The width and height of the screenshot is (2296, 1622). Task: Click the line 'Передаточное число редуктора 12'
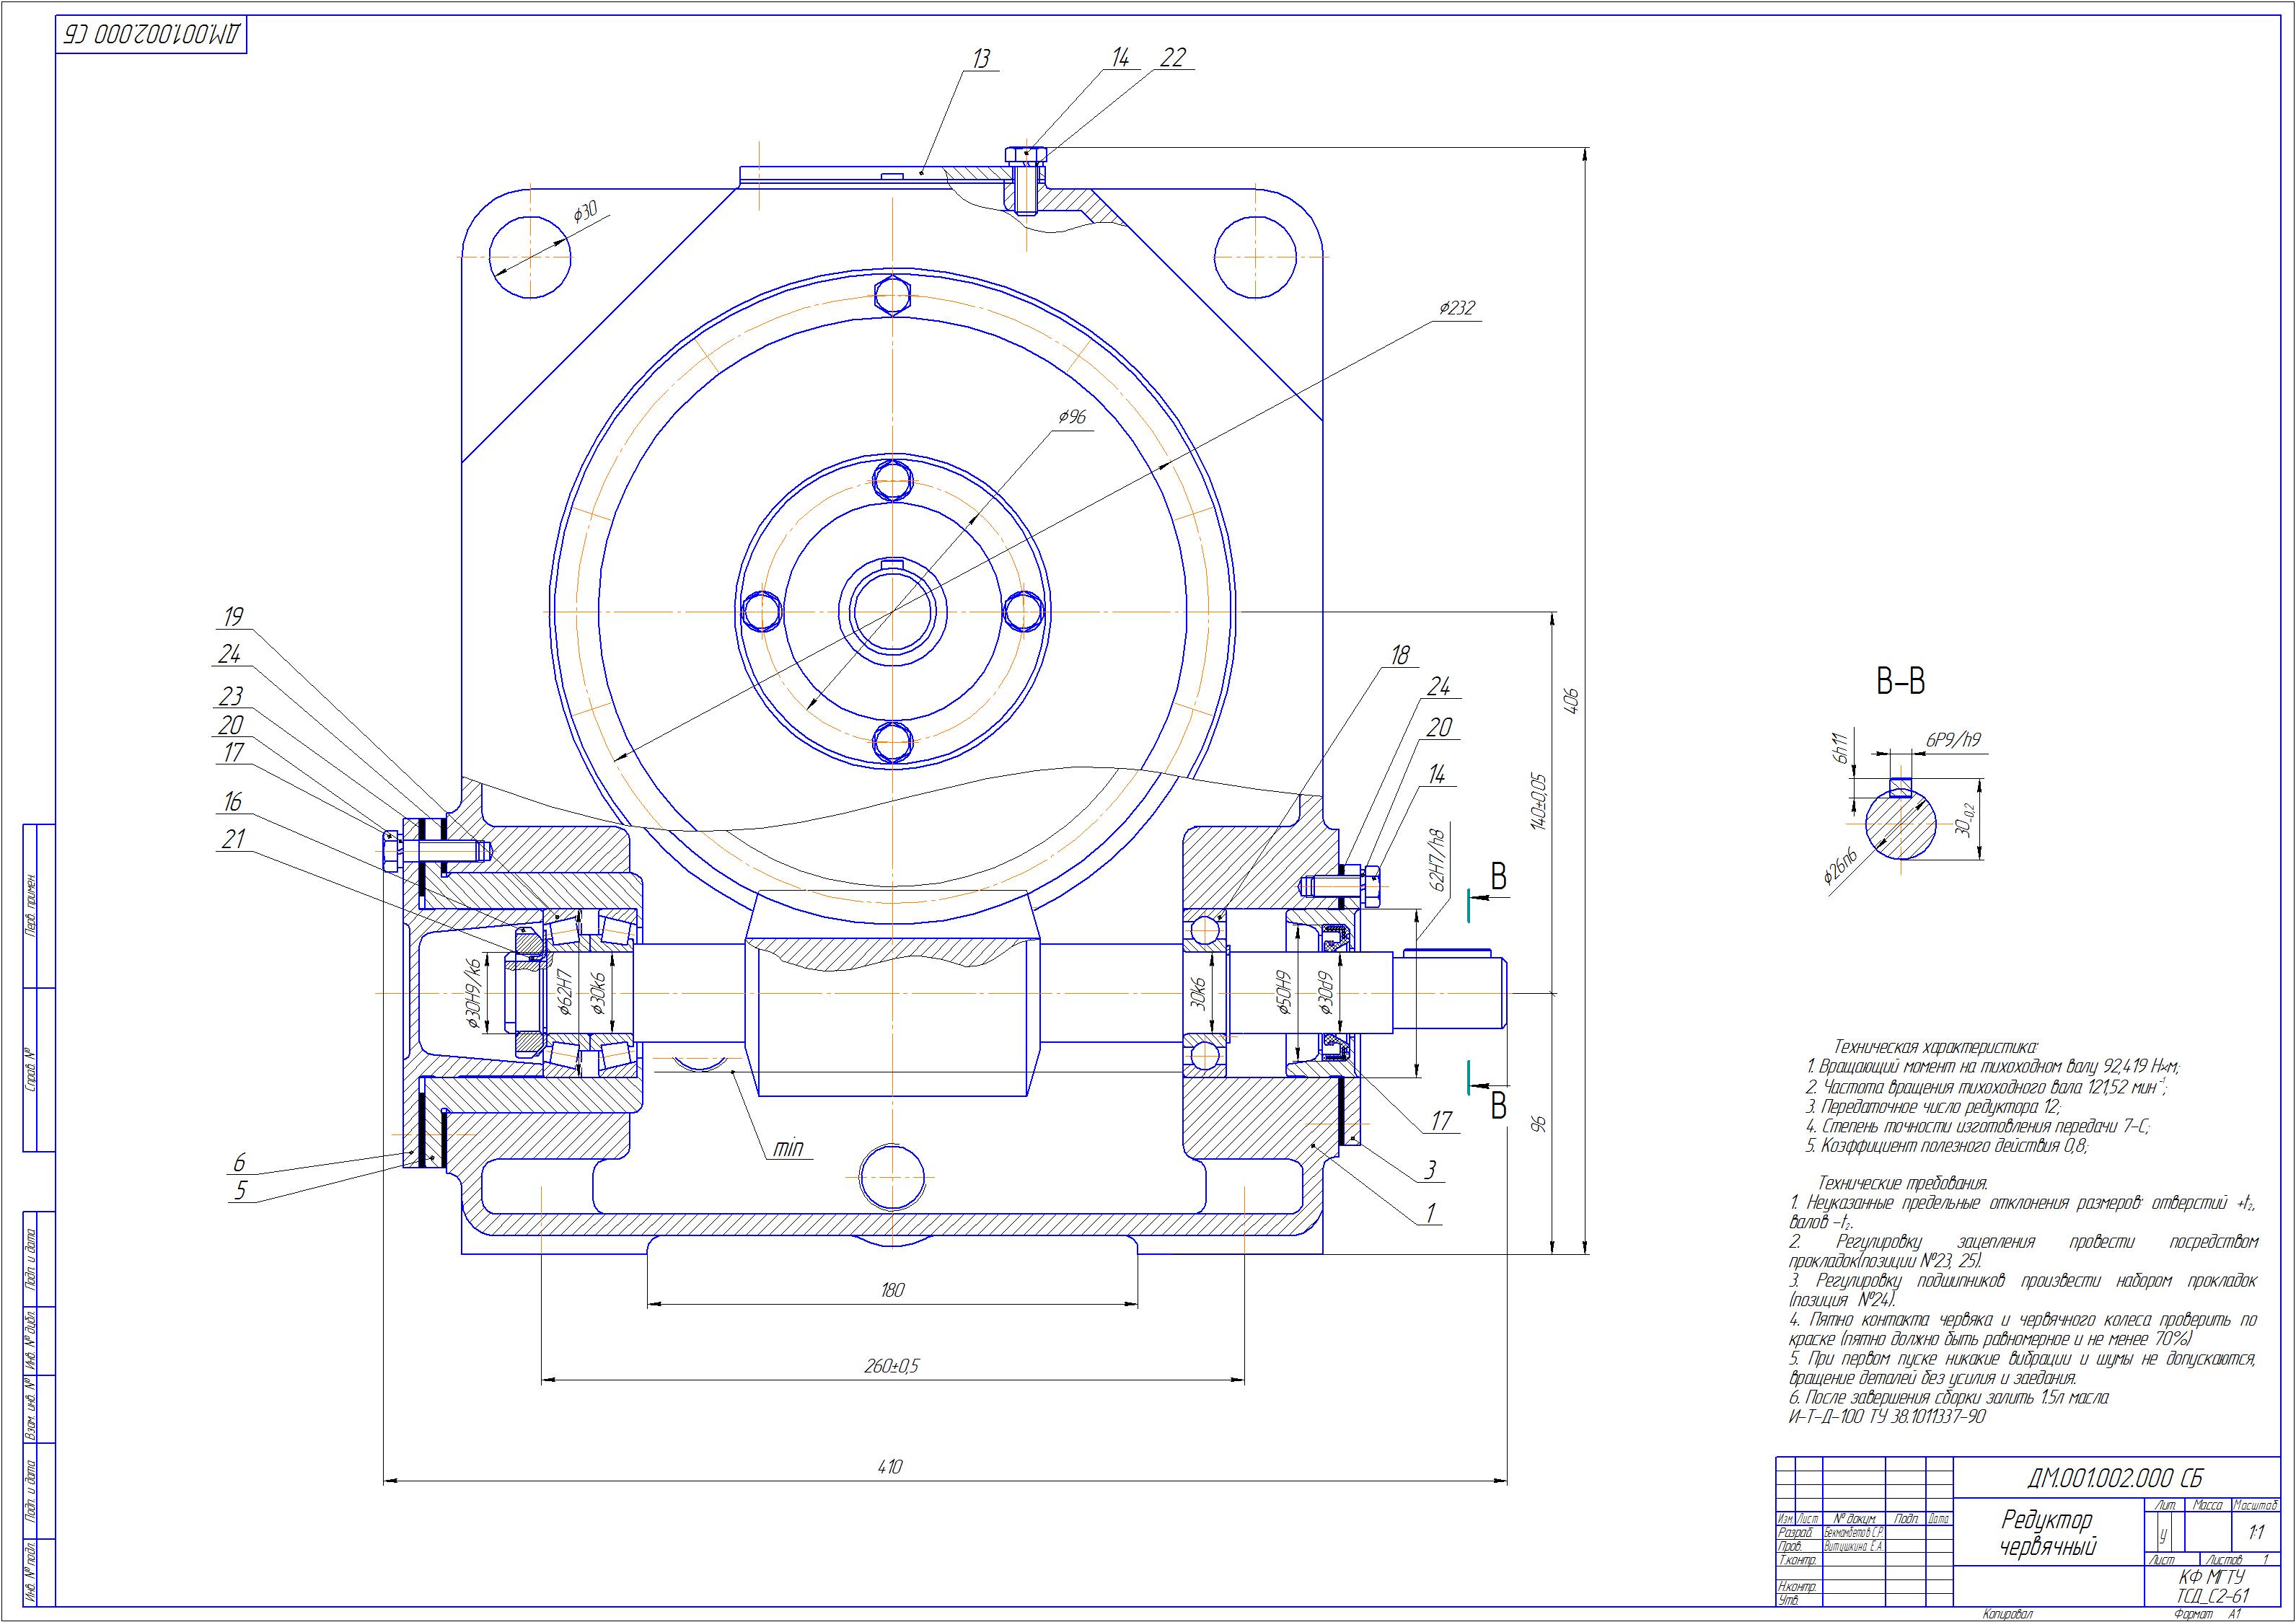1934,1107
